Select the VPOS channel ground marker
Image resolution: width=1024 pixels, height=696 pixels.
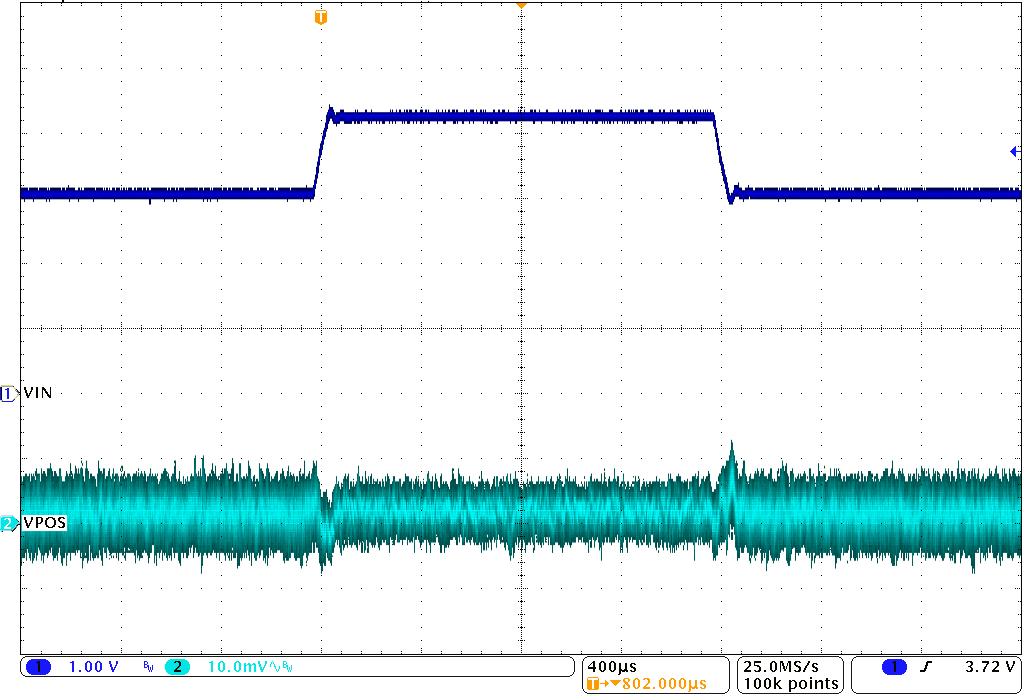8,521
